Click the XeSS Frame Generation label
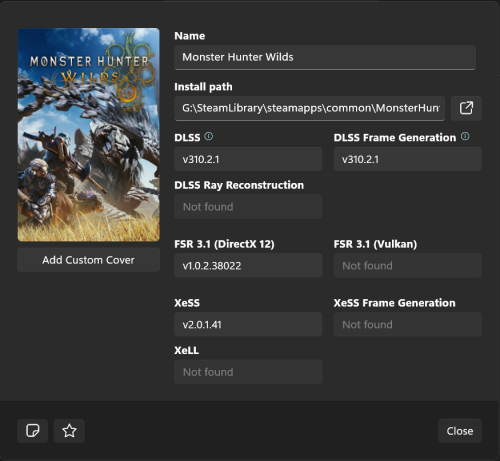 (395, 303)
